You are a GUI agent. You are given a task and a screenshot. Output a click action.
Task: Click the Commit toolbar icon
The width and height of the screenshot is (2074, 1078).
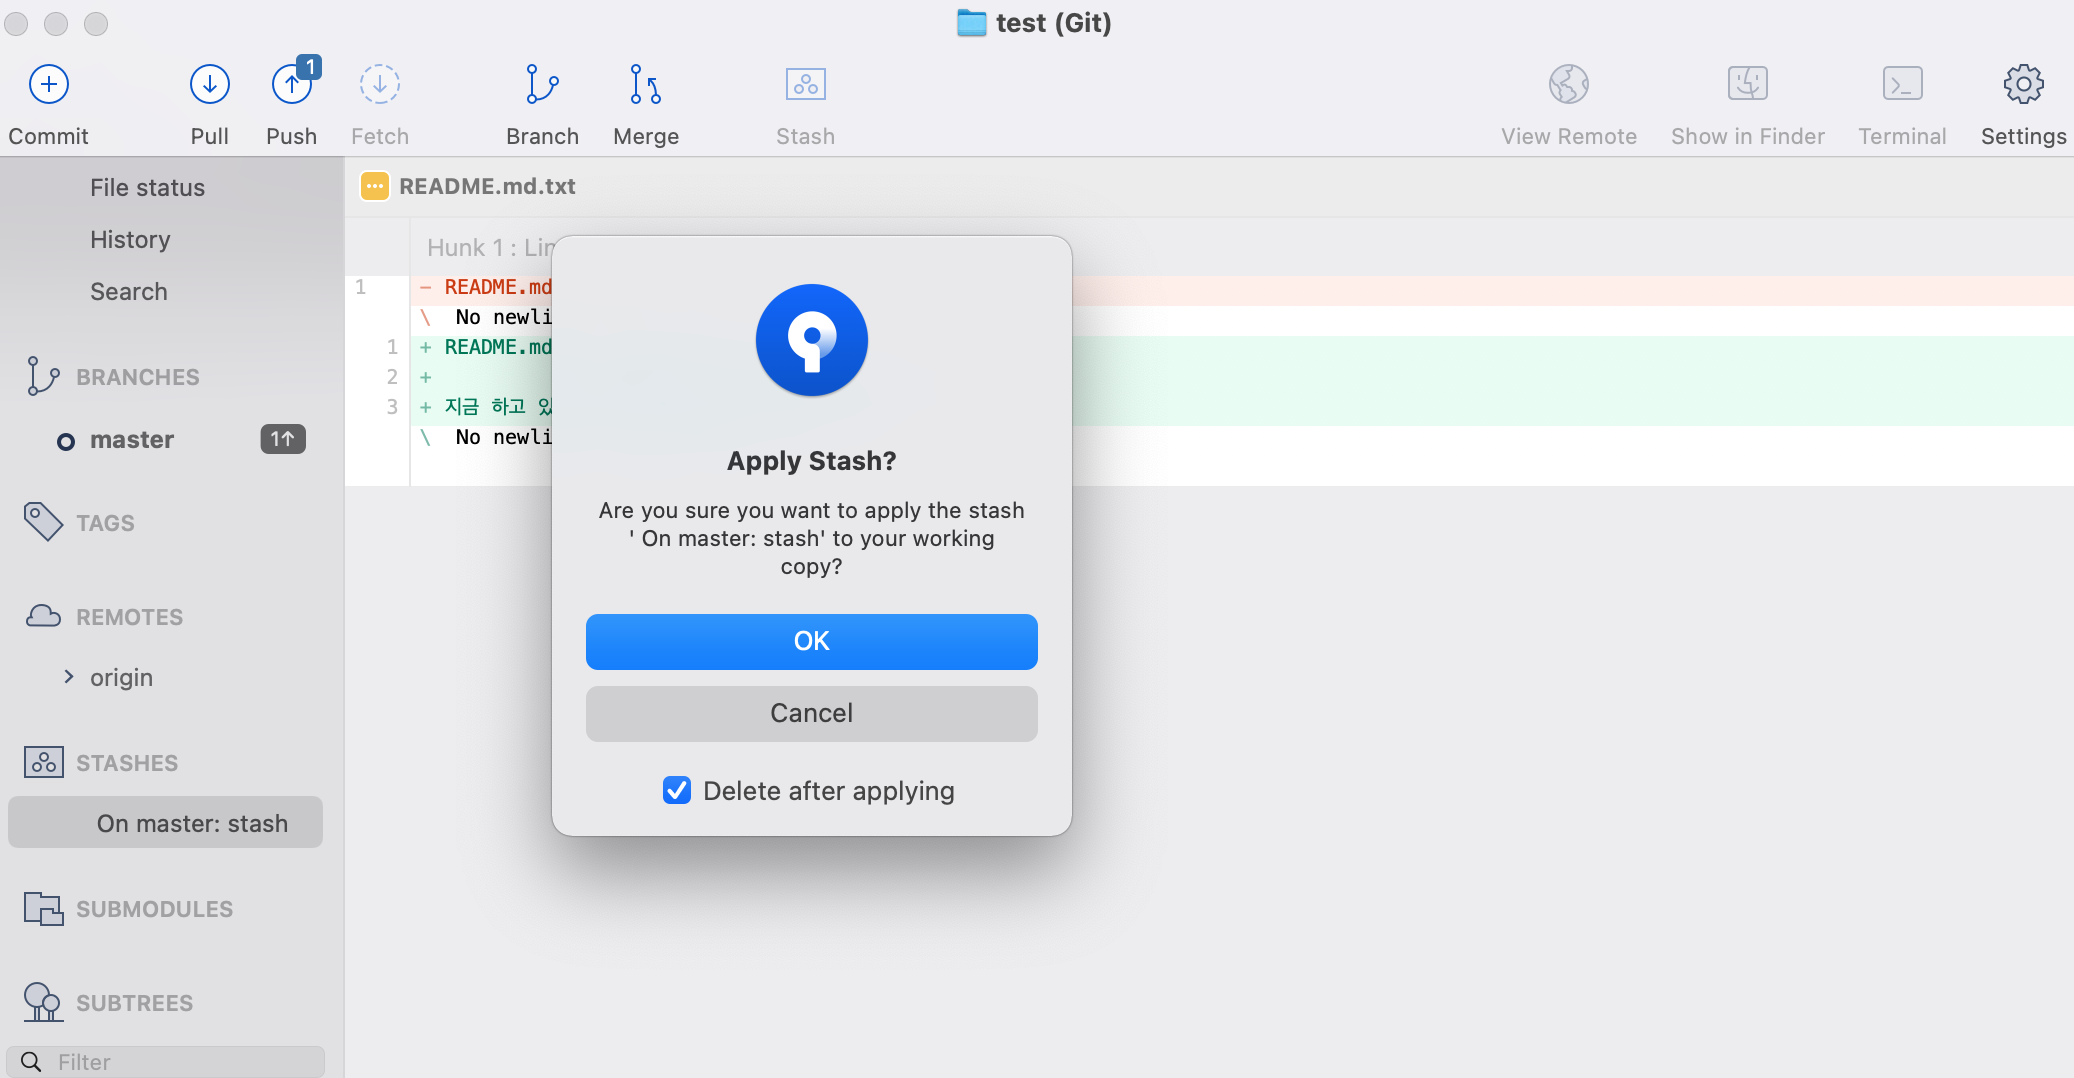[48, 85]
